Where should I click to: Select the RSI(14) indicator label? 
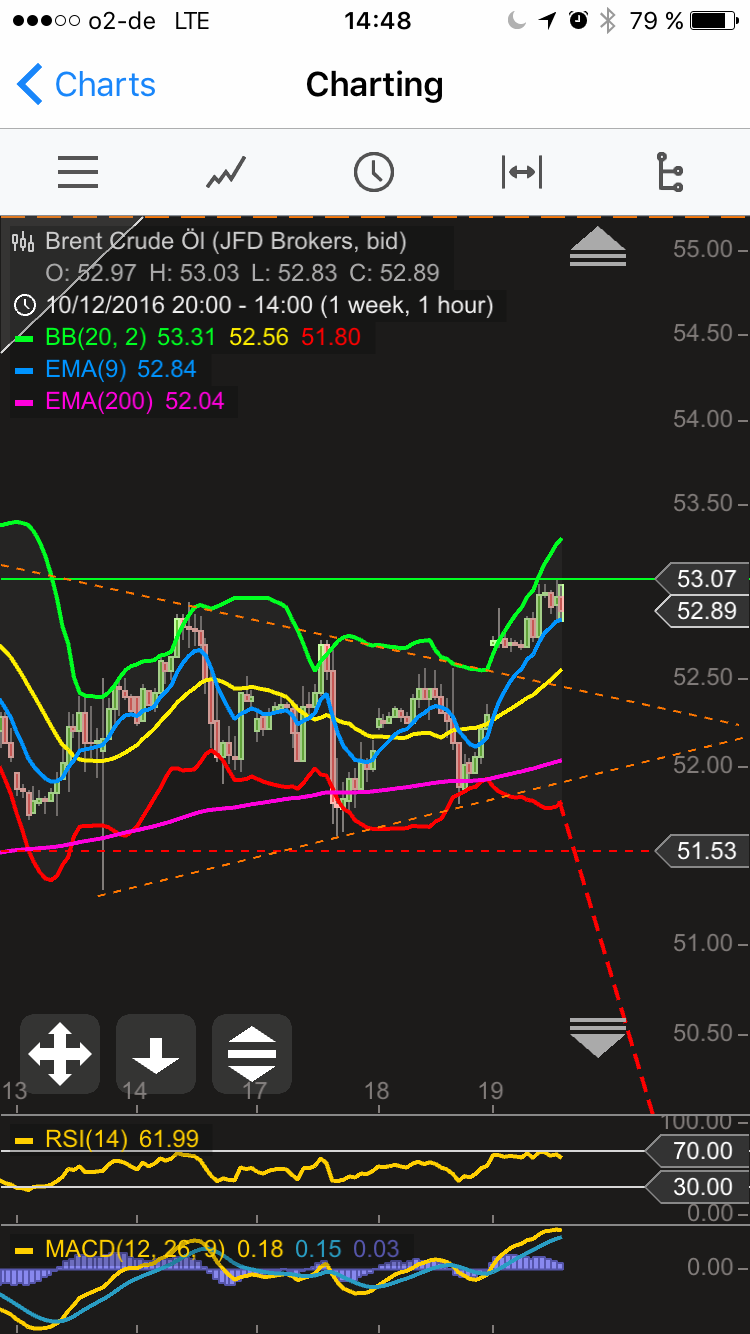[x=122, y=1138]
